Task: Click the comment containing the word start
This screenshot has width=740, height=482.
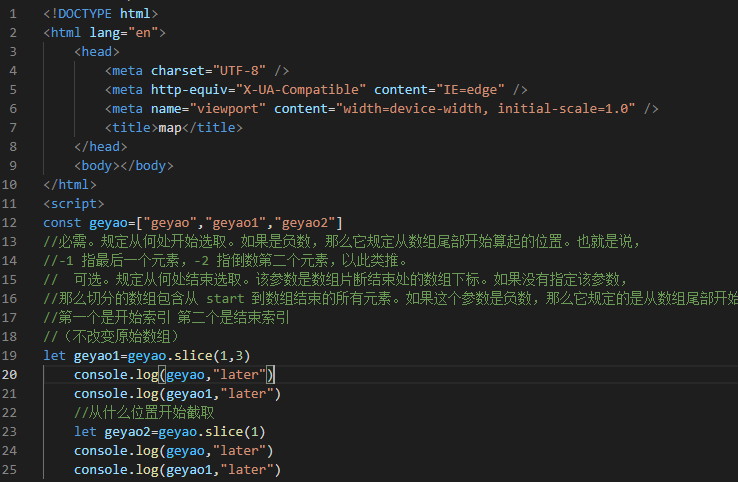Action: [391, 299]
